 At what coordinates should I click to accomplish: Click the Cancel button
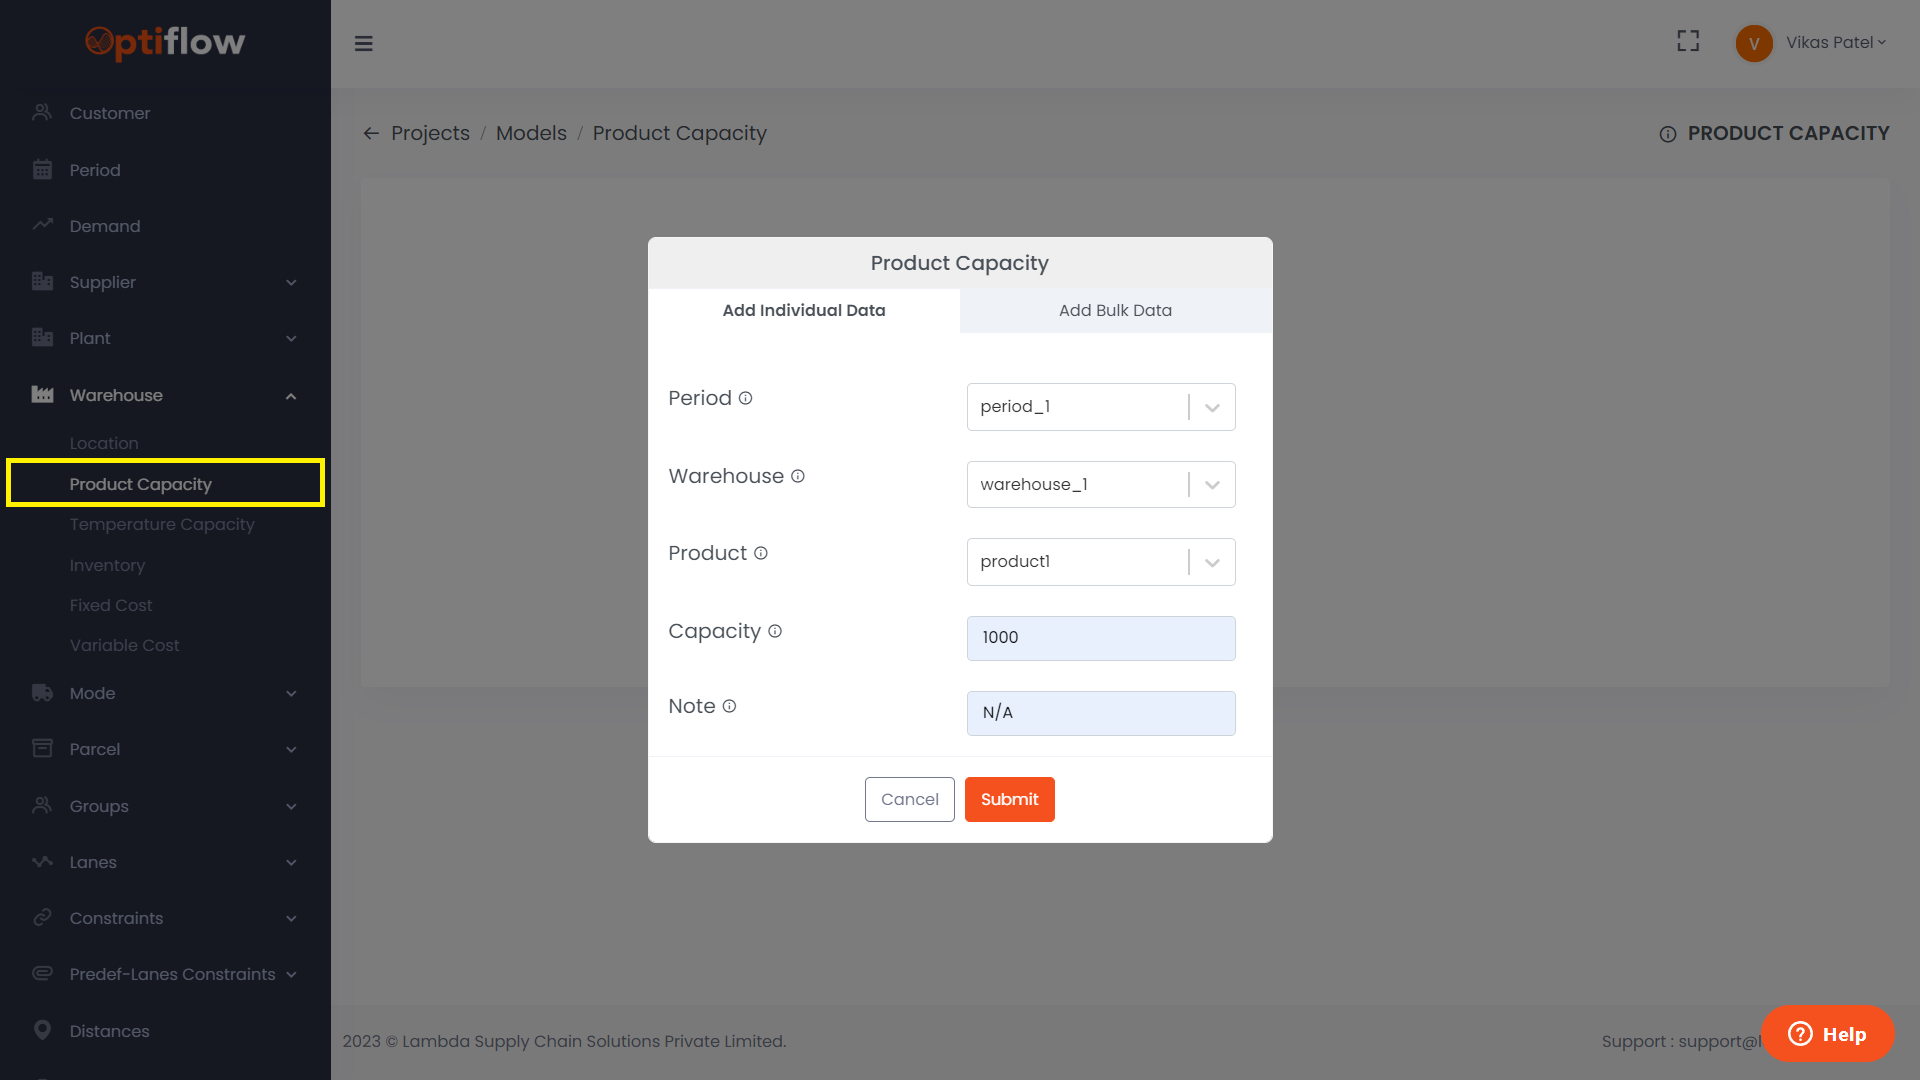pos(909,799)
